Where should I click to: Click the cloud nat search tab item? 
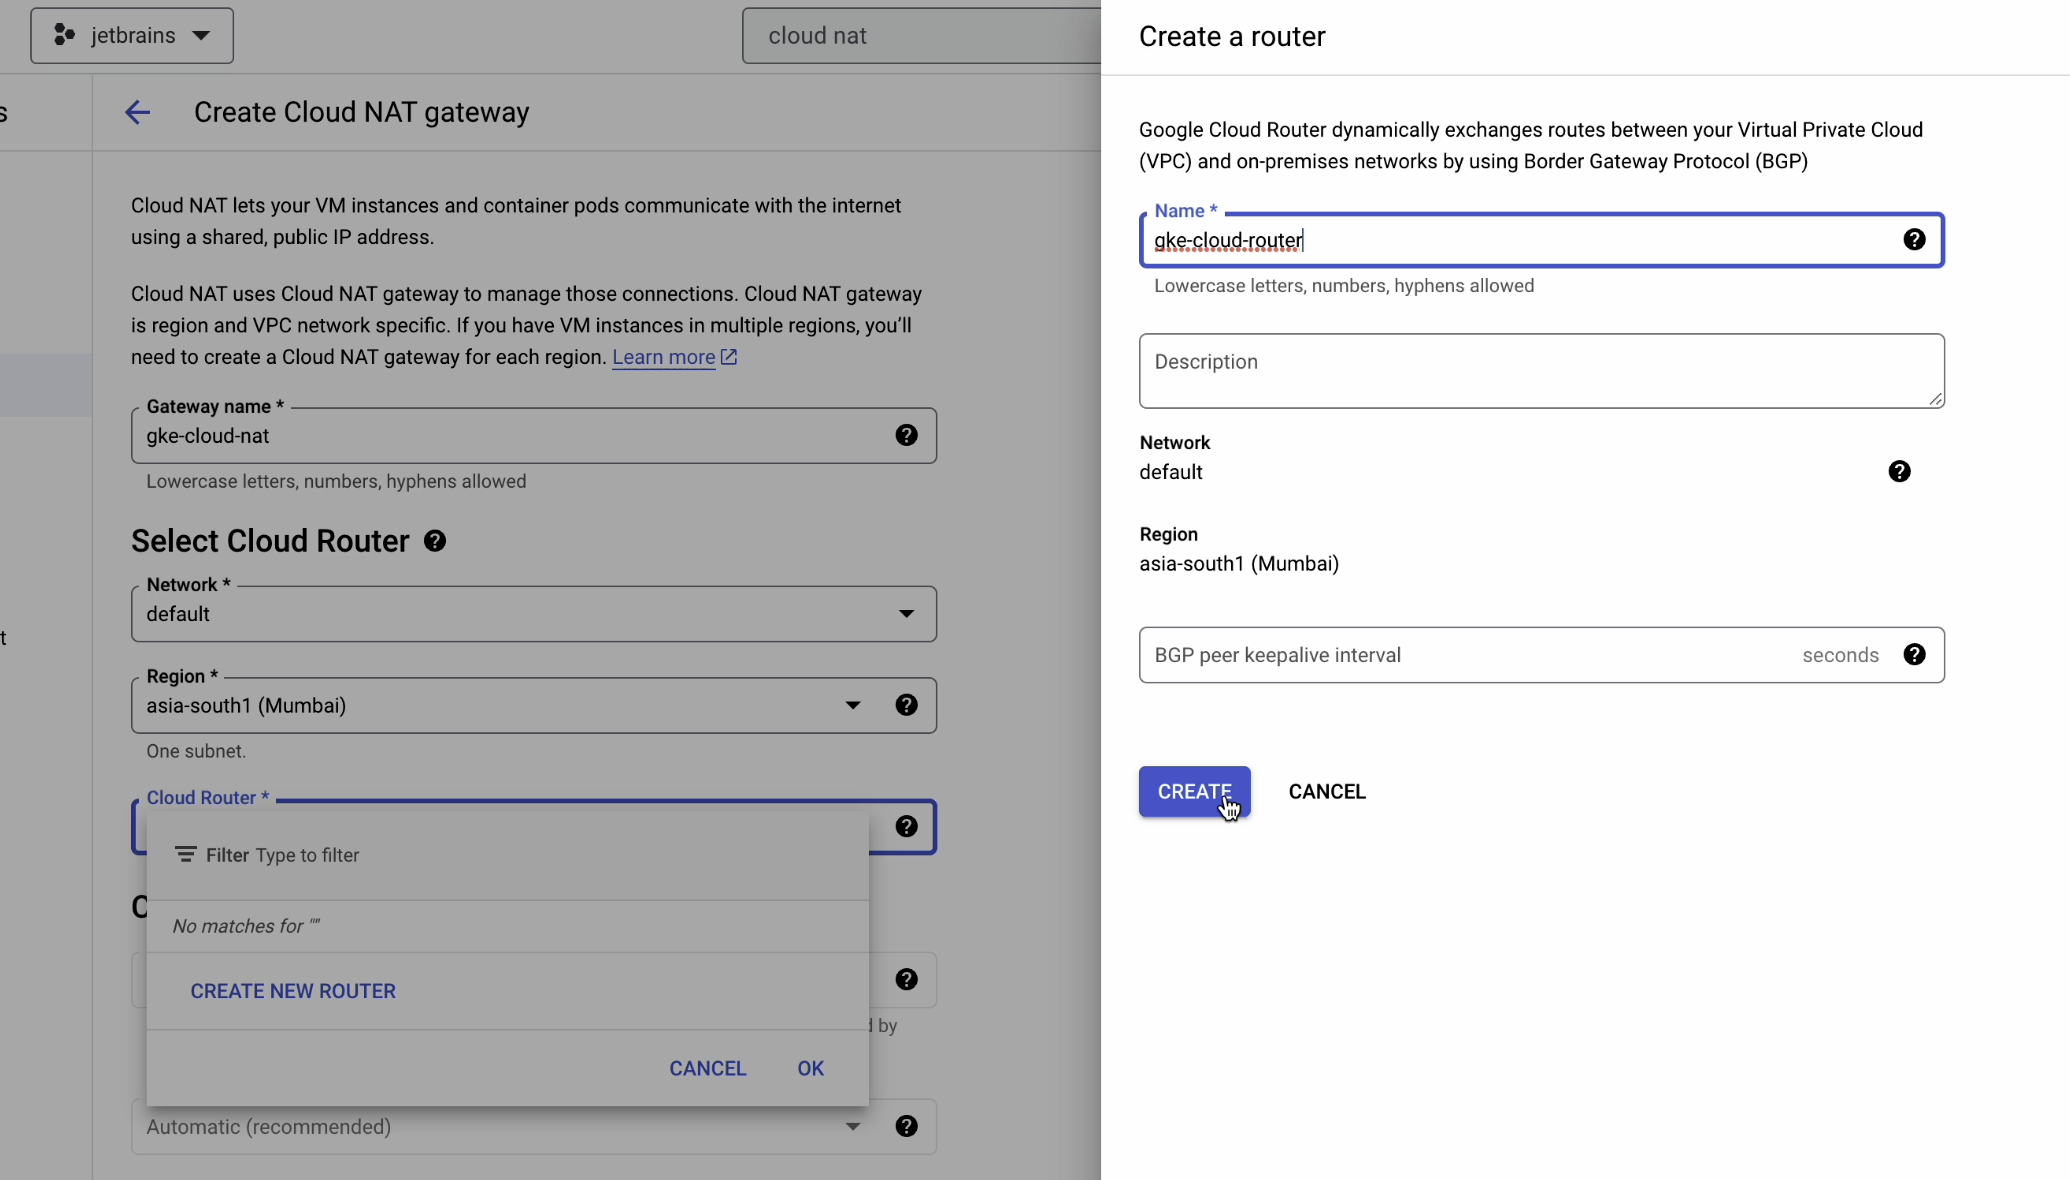pyautogui.click(x=817, y=34)
